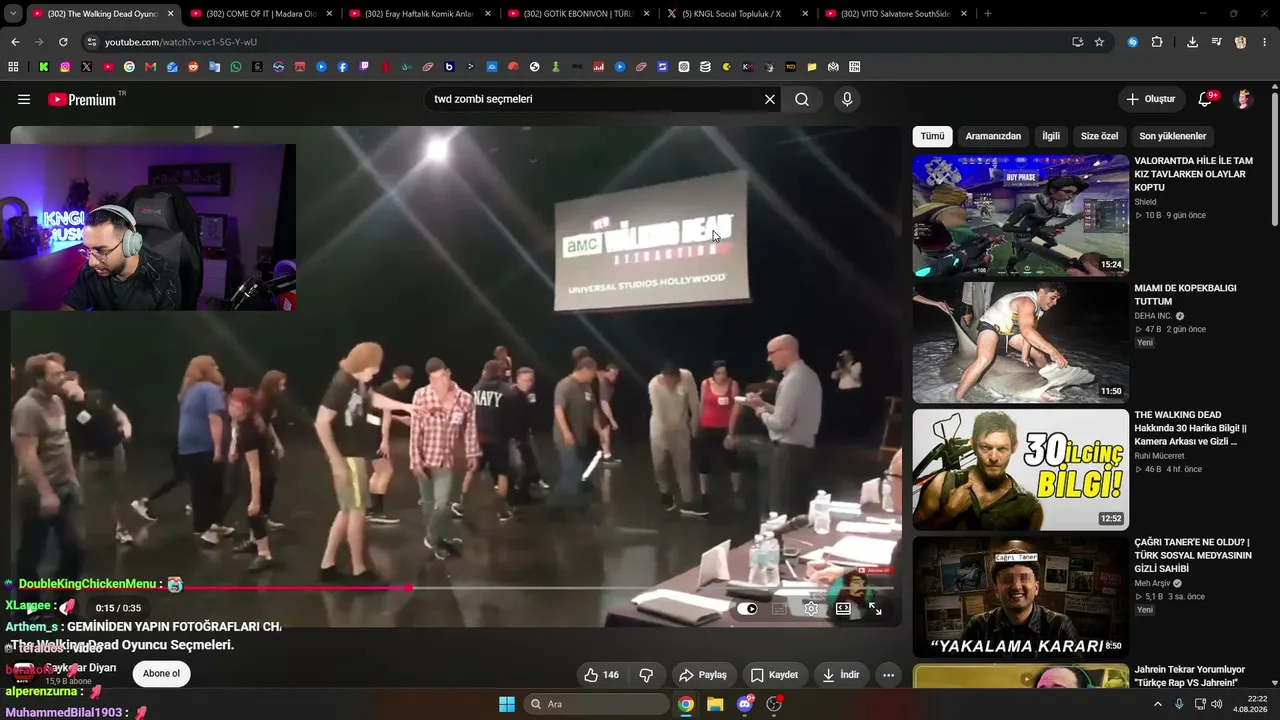
Task: Enter fullscreen video mode
Action: 875,608
